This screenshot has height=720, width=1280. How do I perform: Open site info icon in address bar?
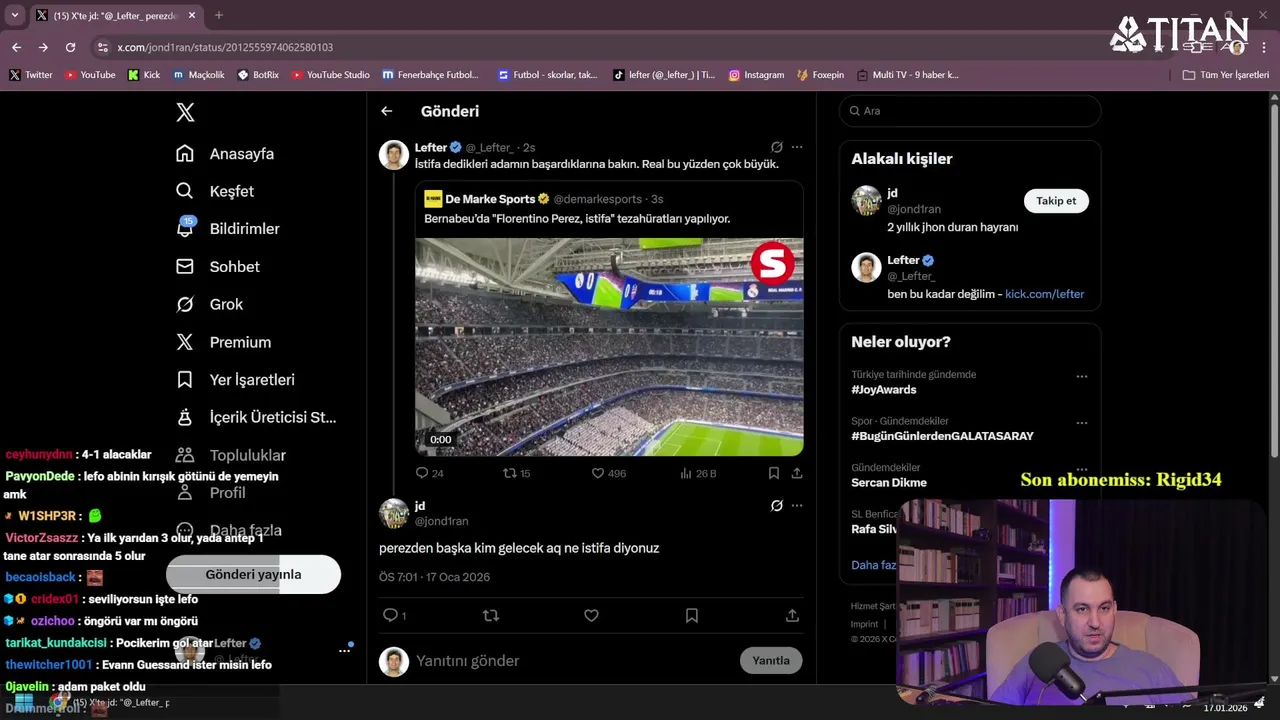[x=102, y=47]
